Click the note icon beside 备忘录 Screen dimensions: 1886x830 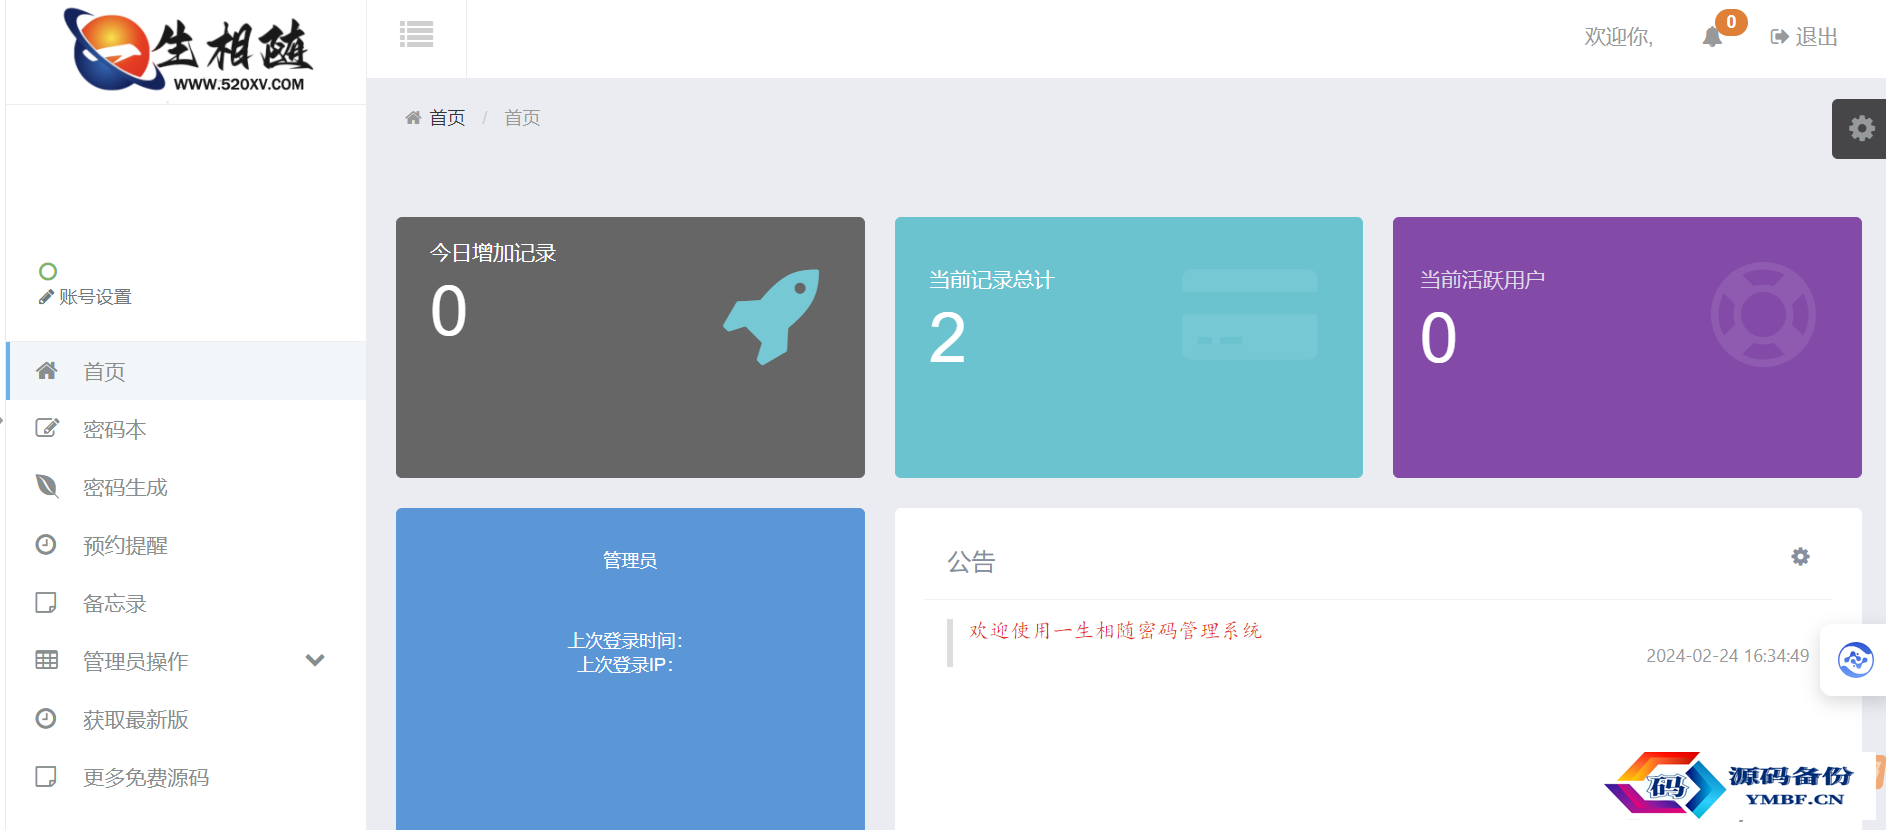coord(46,602)
